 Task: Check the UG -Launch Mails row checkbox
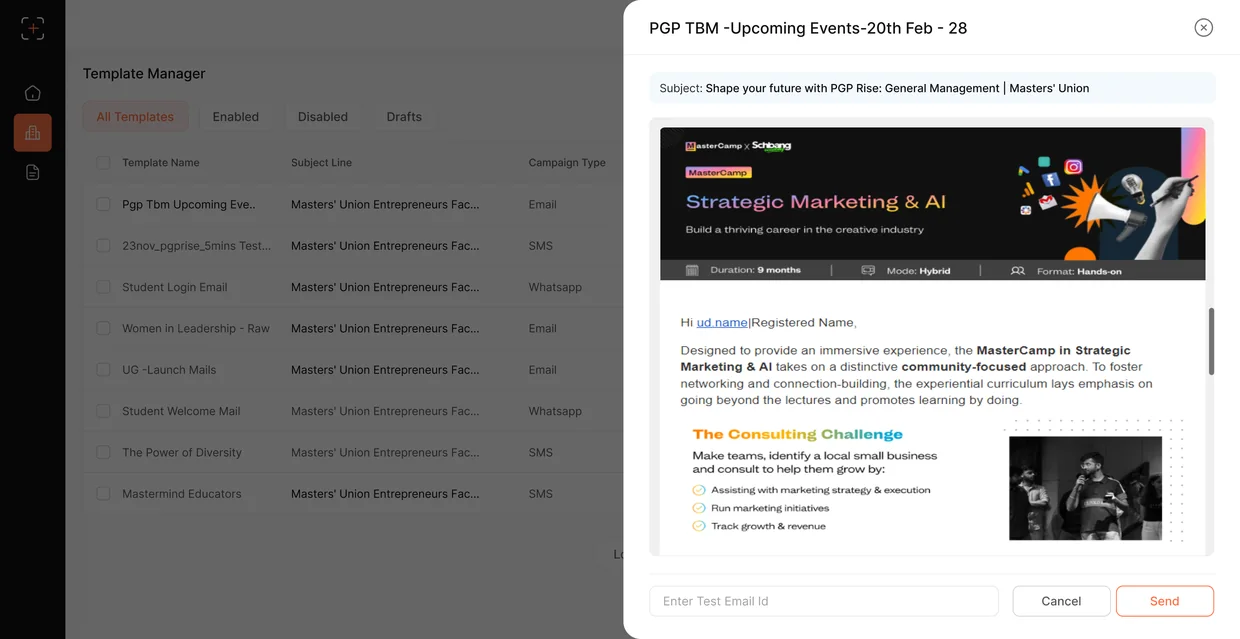(103, 369)
